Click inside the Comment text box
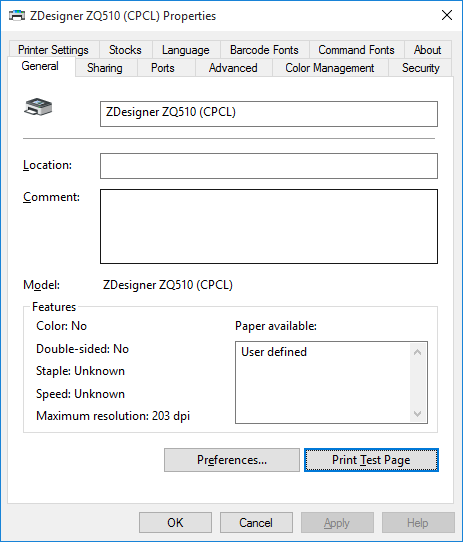This screenshot has width=463, height=542. [x=269, y=226]
